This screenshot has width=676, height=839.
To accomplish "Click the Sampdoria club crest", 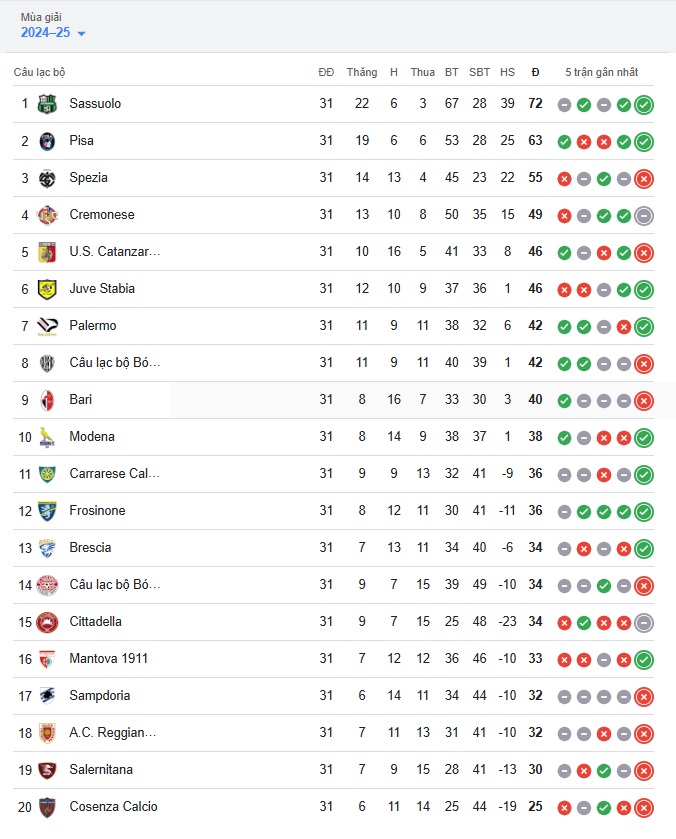I will click(47, 696).
